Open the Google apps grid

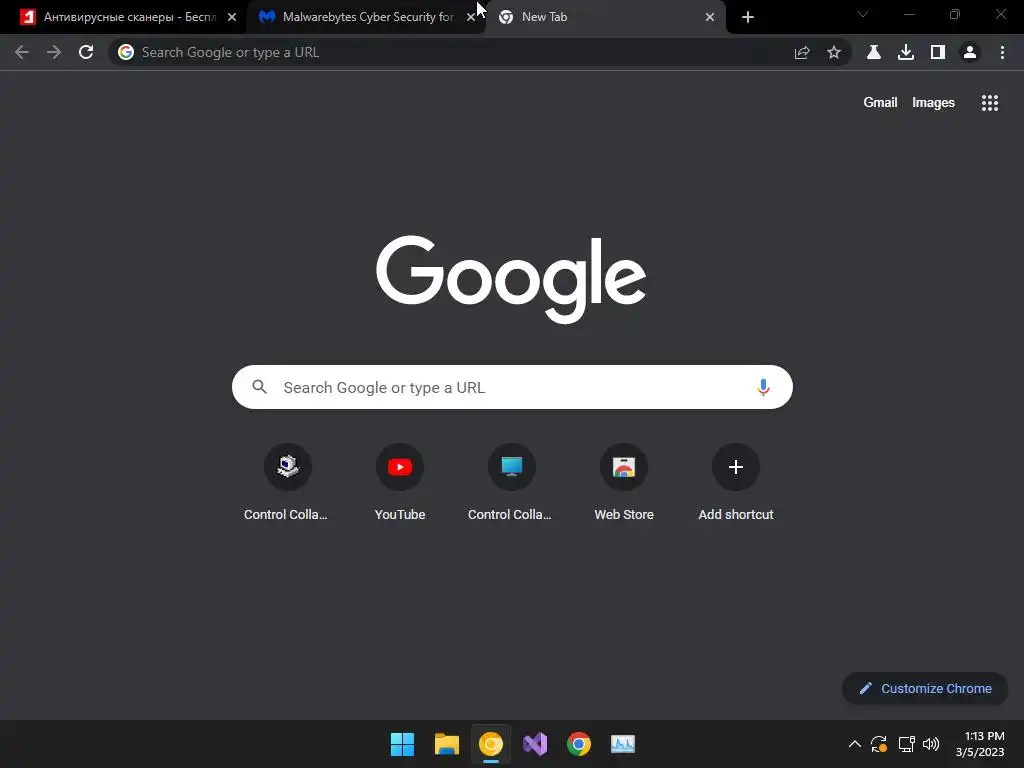[x=990, y=103]
